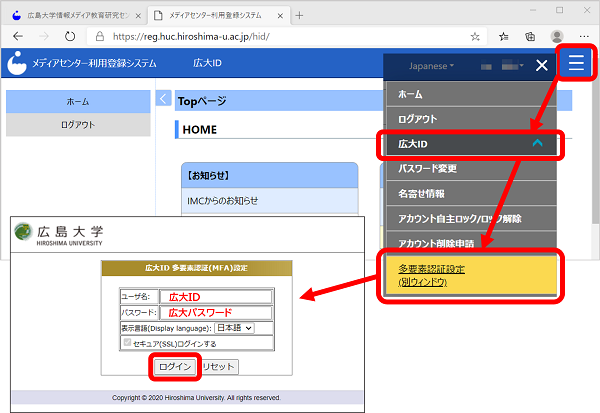Choose 名寄せ情報 menu item
This screenshot has height=413, width=600.
click(x=471, y=194)
